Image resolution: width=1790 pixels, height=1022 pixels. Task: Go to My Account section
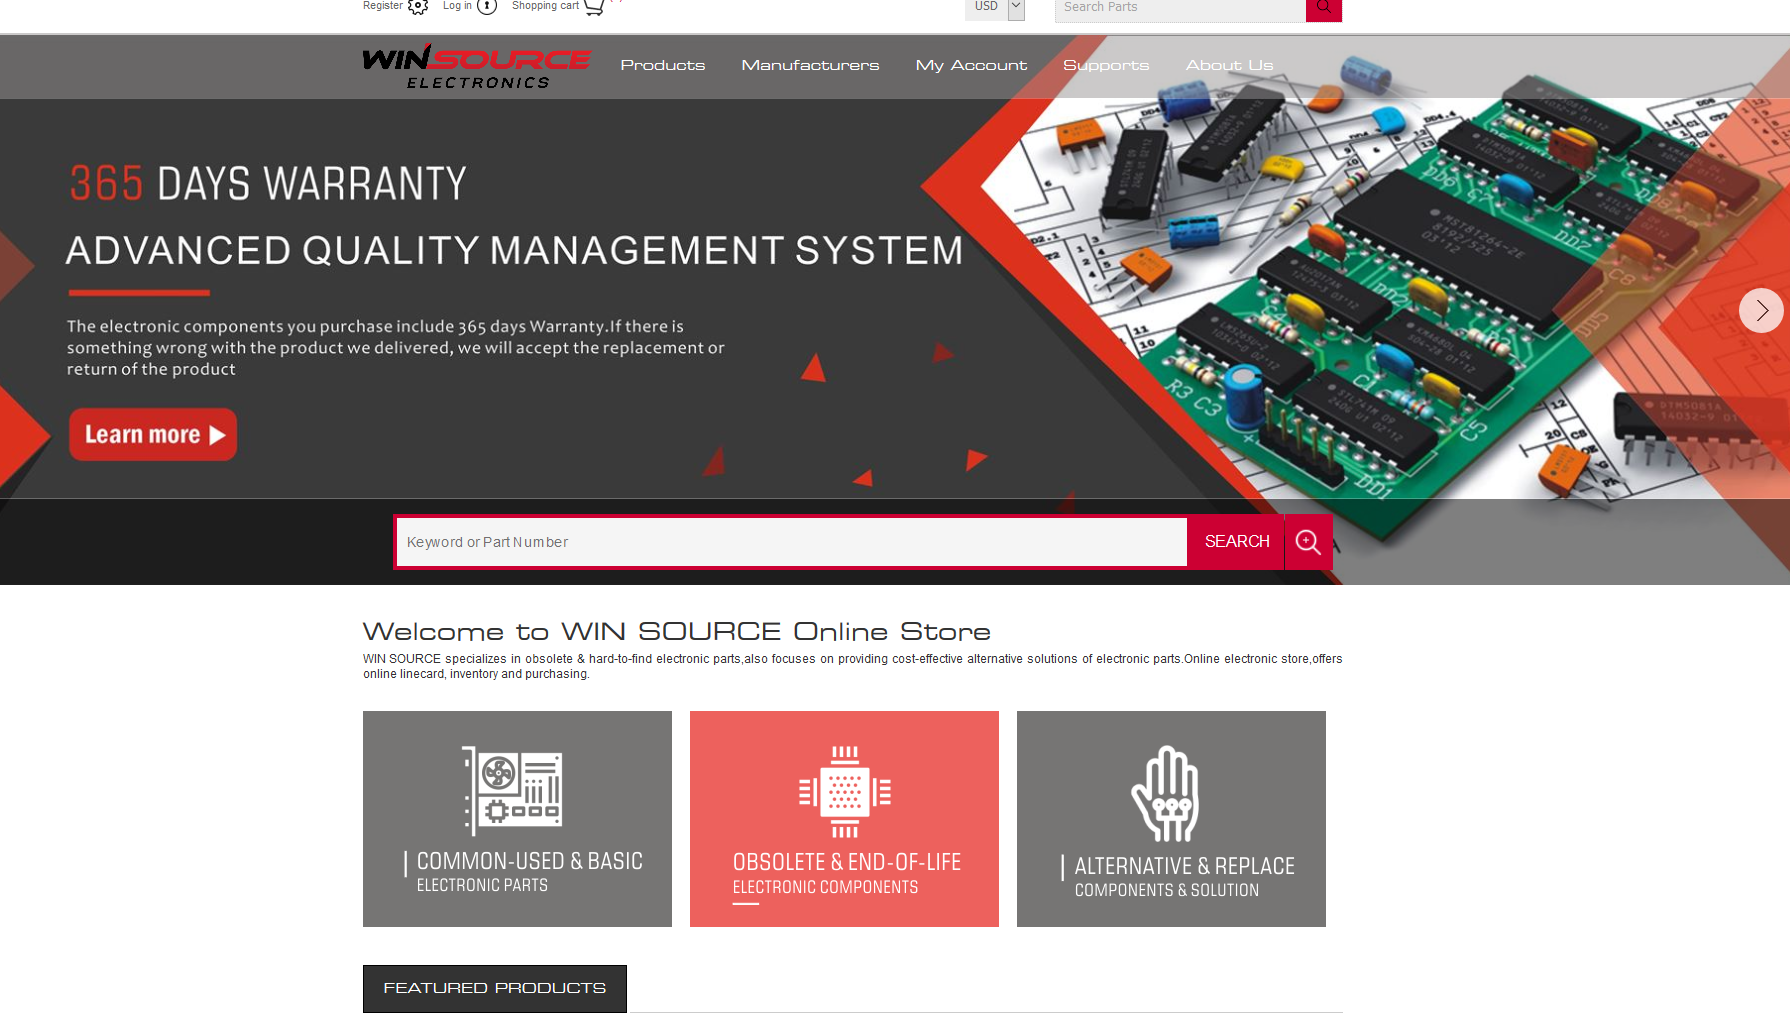pos(971,65)
